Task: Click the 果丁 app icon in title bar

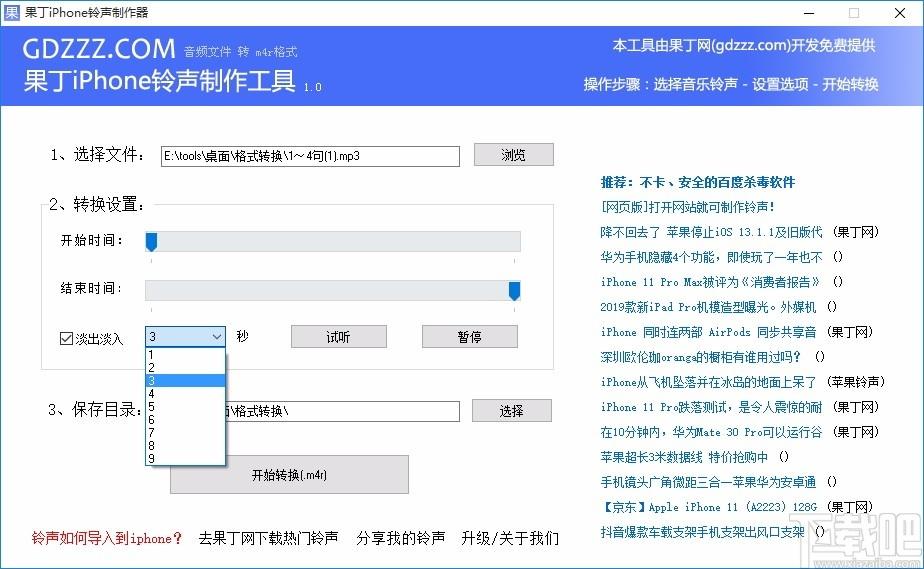Action: tap(11, 12)
